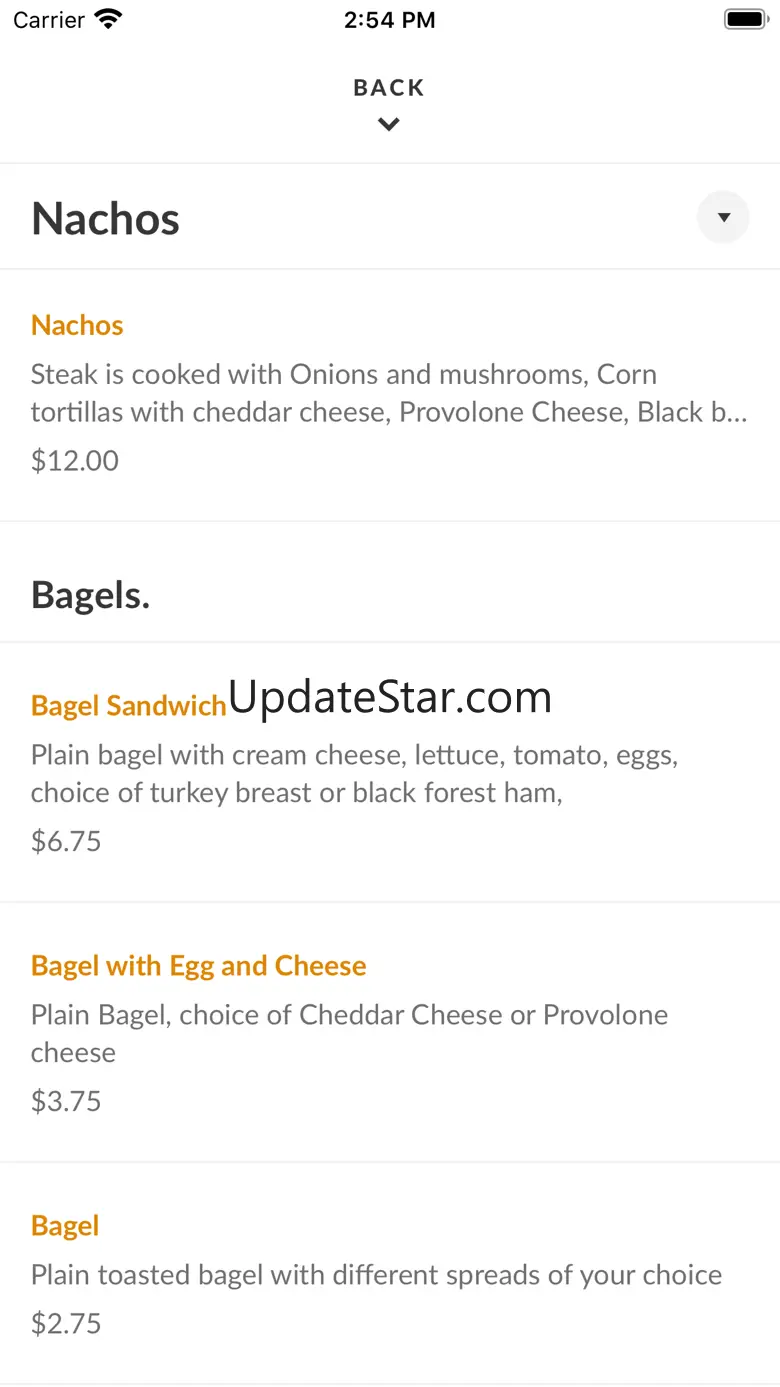Tap the Cheddar or Provolone description
Image resolution: width=780 pixels, height=1387 pixels.
tap(349, 1033)
